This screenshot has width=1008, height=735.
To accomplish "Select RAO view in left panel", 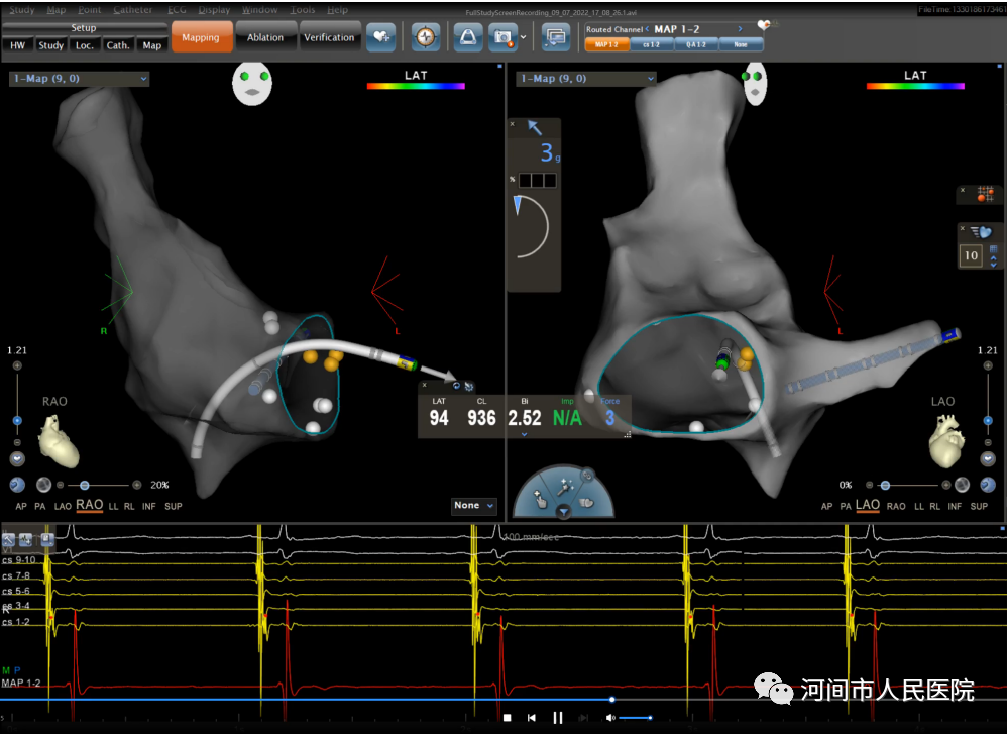I will [x=90, y=506].
